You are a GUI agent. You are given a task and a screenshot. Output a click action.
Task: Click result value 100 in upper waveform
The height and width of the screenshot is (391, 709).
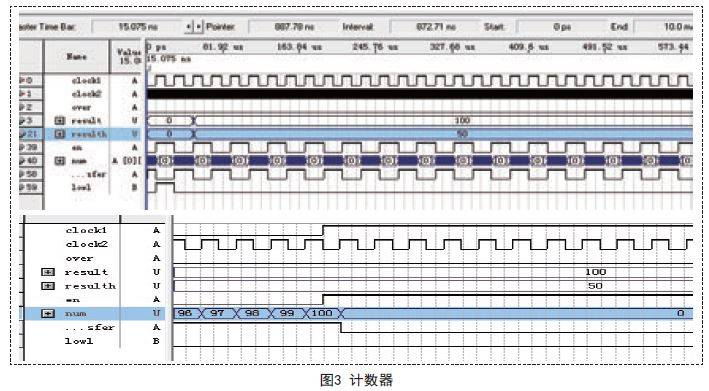462,121
